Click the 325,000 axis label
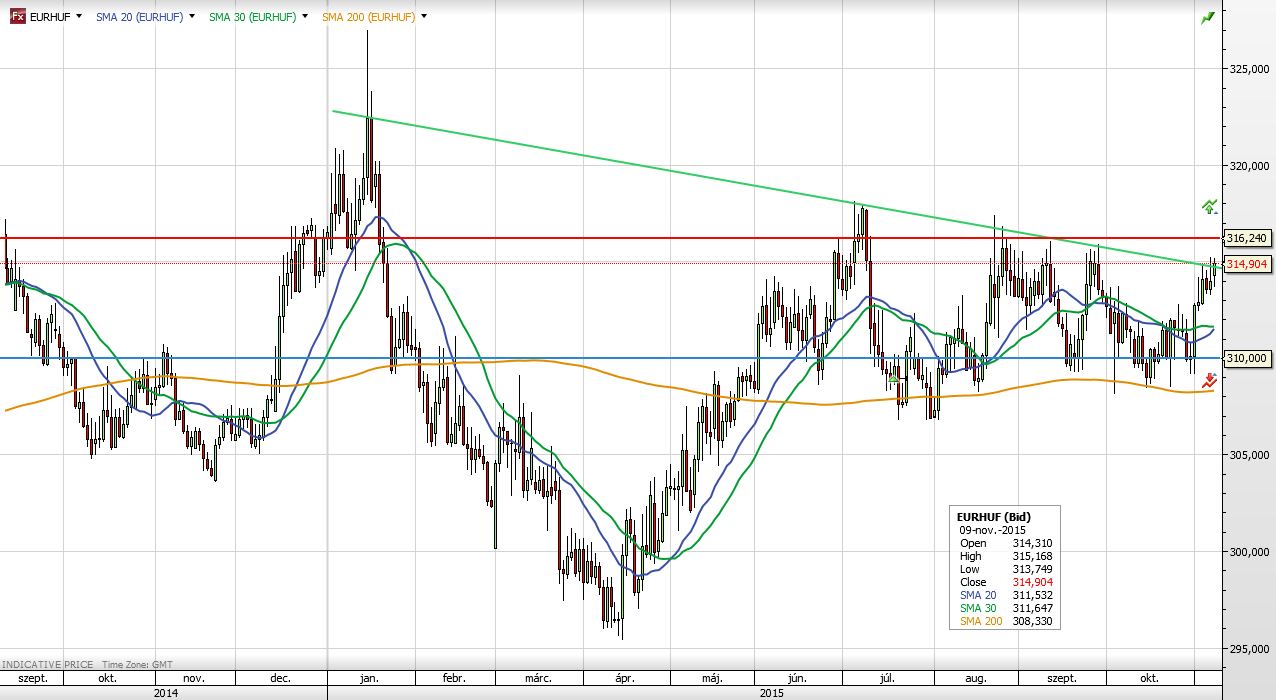 point(1250,69)
